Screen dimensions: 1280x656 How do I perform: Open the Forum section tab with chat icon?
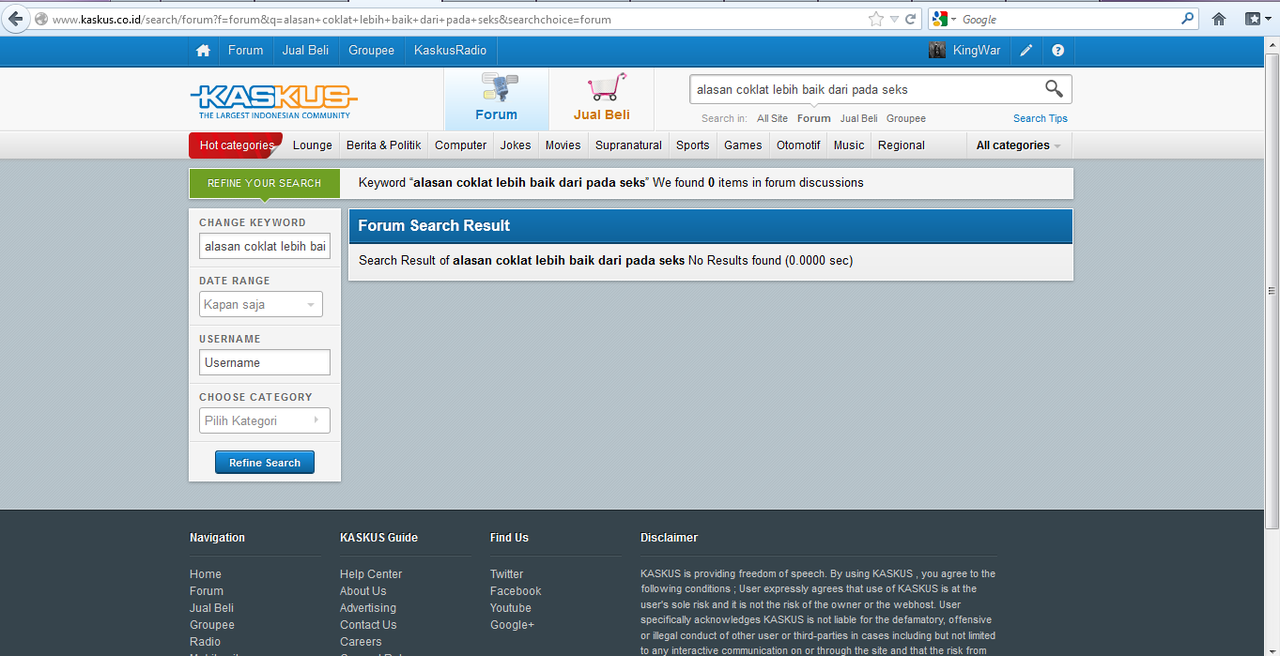click(496, 98)
